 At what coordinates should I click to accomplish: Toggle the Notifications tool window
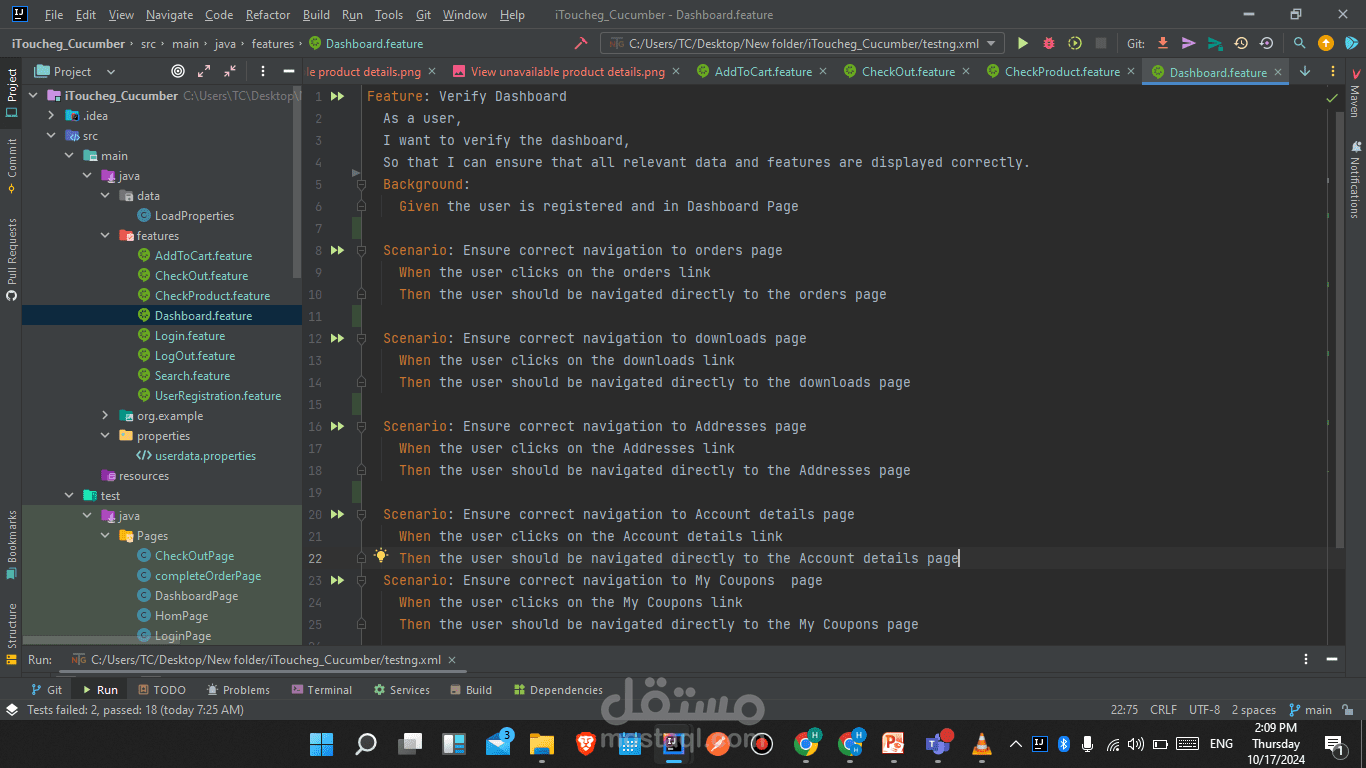point(1354,179)
